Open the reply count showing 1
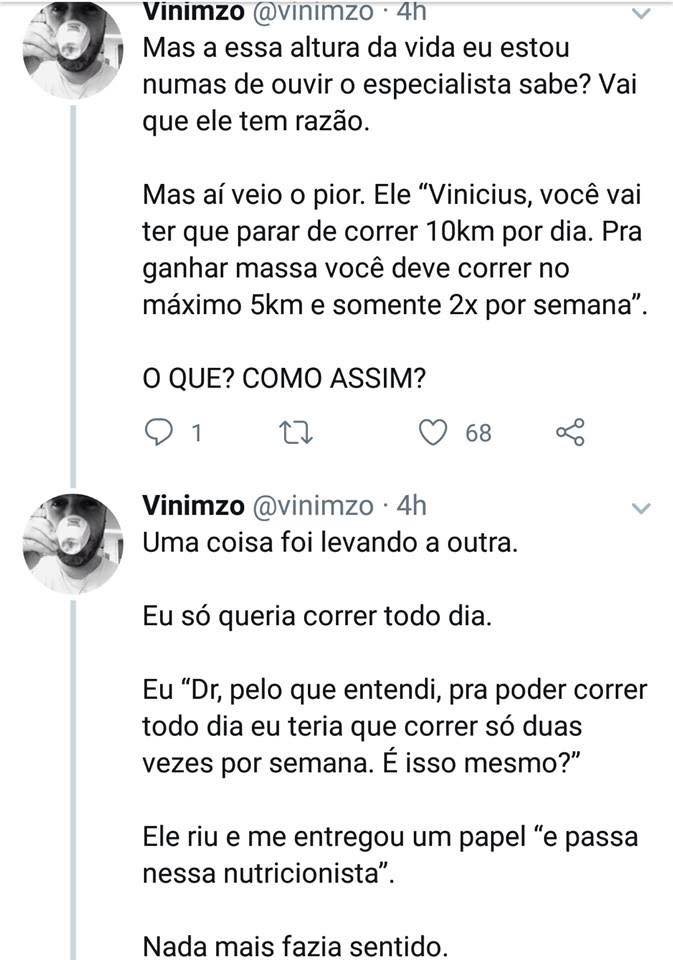 pyautogui.click(x=196, y=433)
